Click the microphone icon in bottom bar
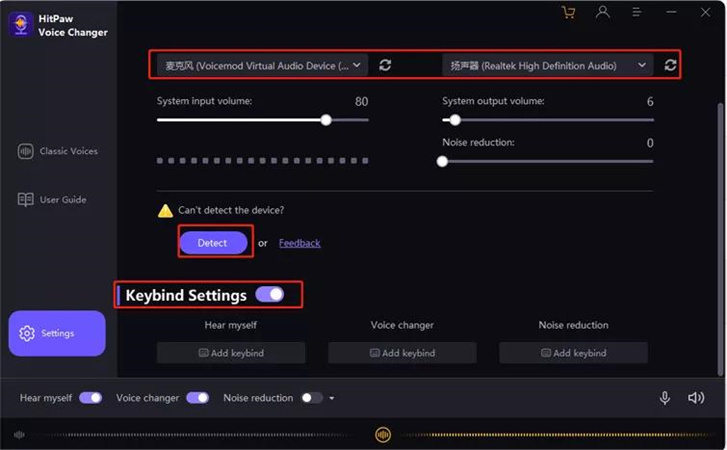Viewport: 727px width, 450px height. coord(664,398)
